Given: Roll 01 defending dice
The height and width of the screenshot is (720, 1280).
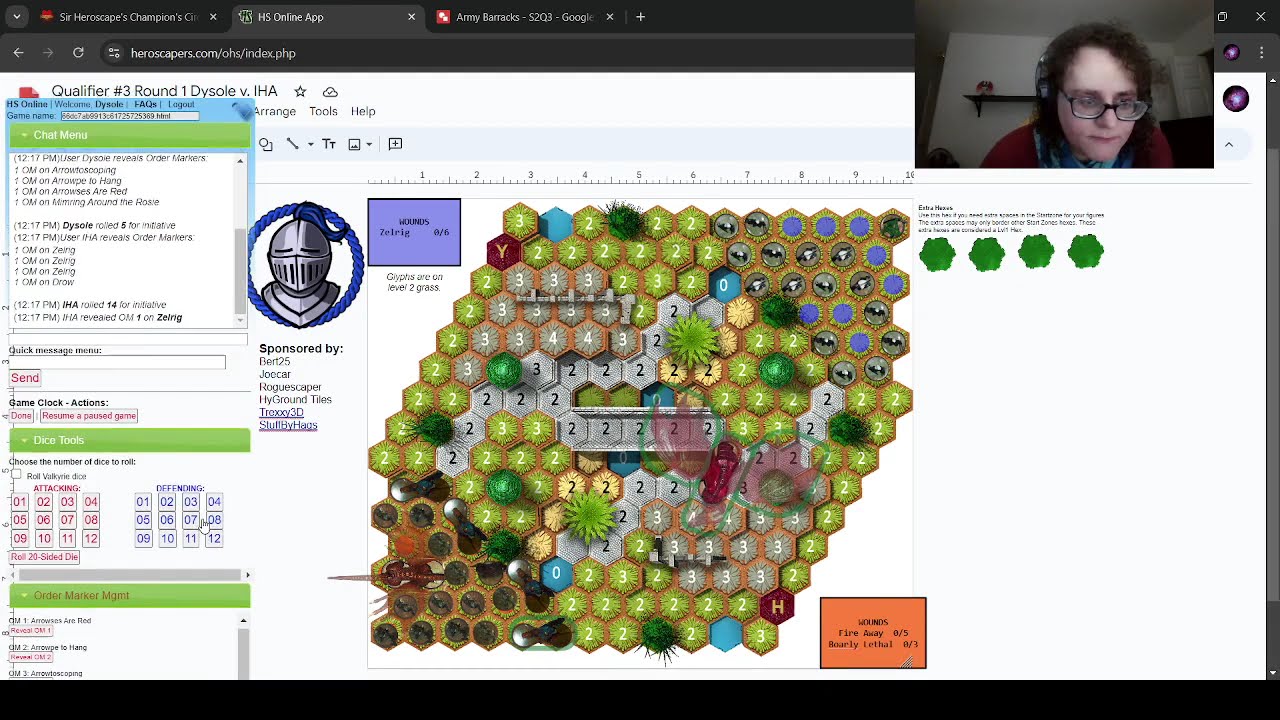Looking at the screenshot, I should 143,502.
